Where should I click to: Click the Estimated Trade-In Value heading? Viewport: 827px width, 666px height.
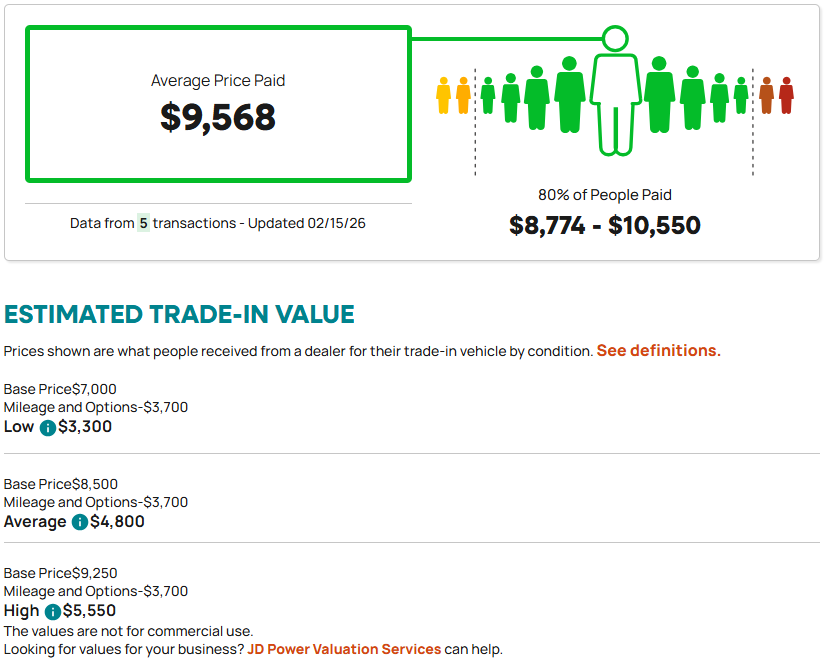179,315
